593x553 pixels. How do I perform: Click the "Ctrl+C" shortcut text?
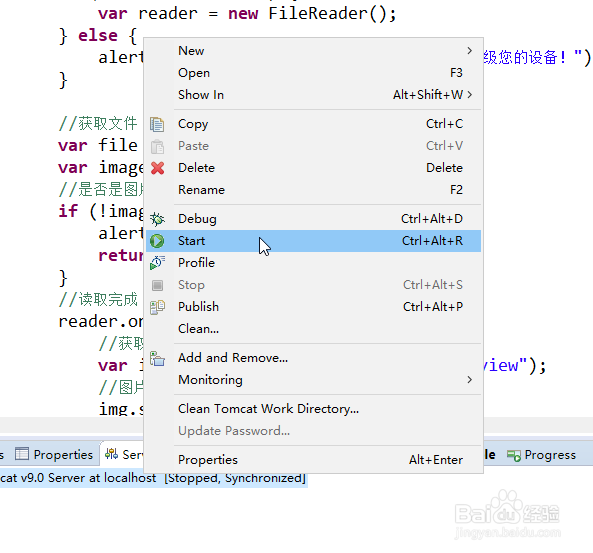[x=444, y=124]
